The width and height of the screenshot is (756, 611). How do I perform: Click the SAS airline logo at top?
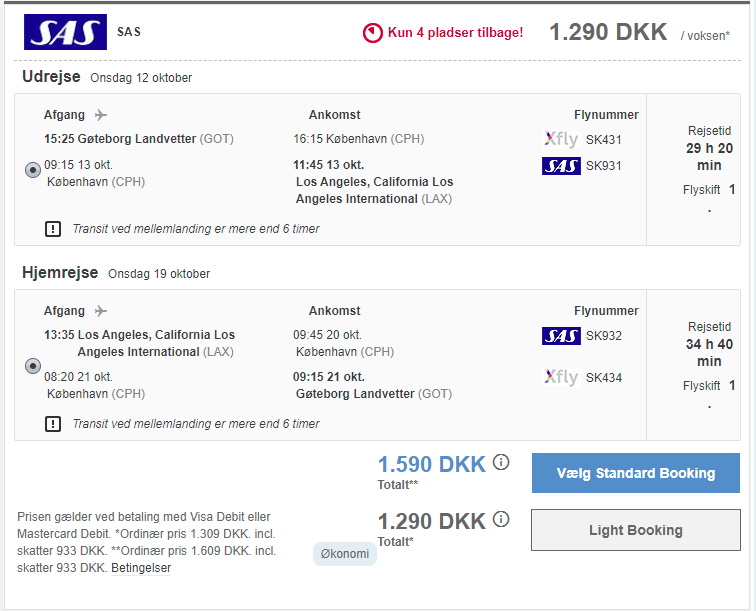65,32
